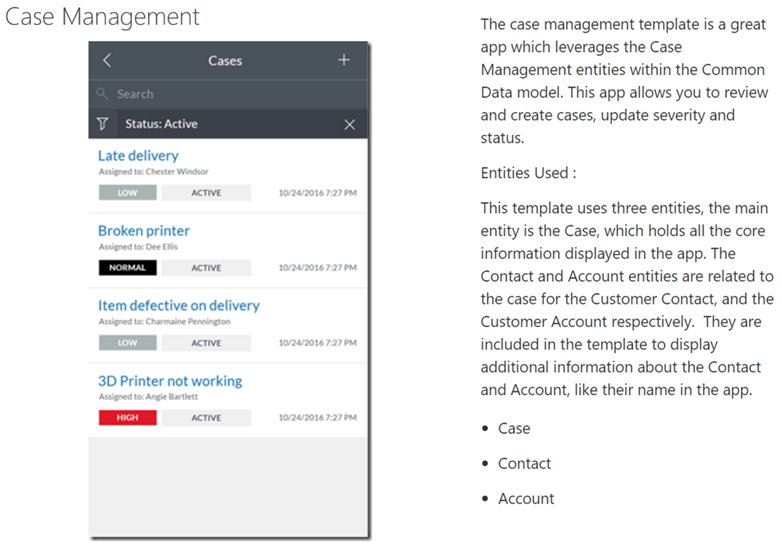Viewport: 782px width, 546px height.
Task: Clear the Status: Active filter with X
Action: click(x=349, y=124)
